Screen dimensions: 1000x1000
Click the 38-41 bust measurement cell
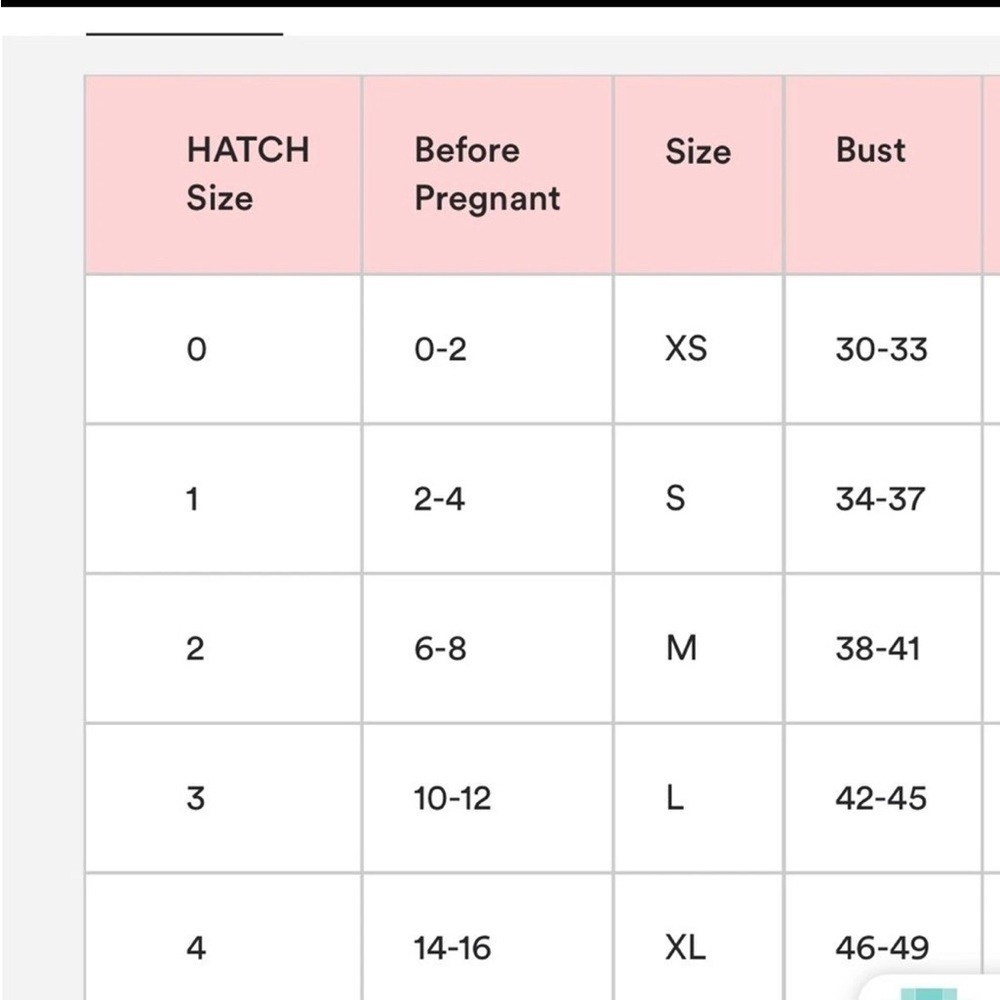point(883,649)
